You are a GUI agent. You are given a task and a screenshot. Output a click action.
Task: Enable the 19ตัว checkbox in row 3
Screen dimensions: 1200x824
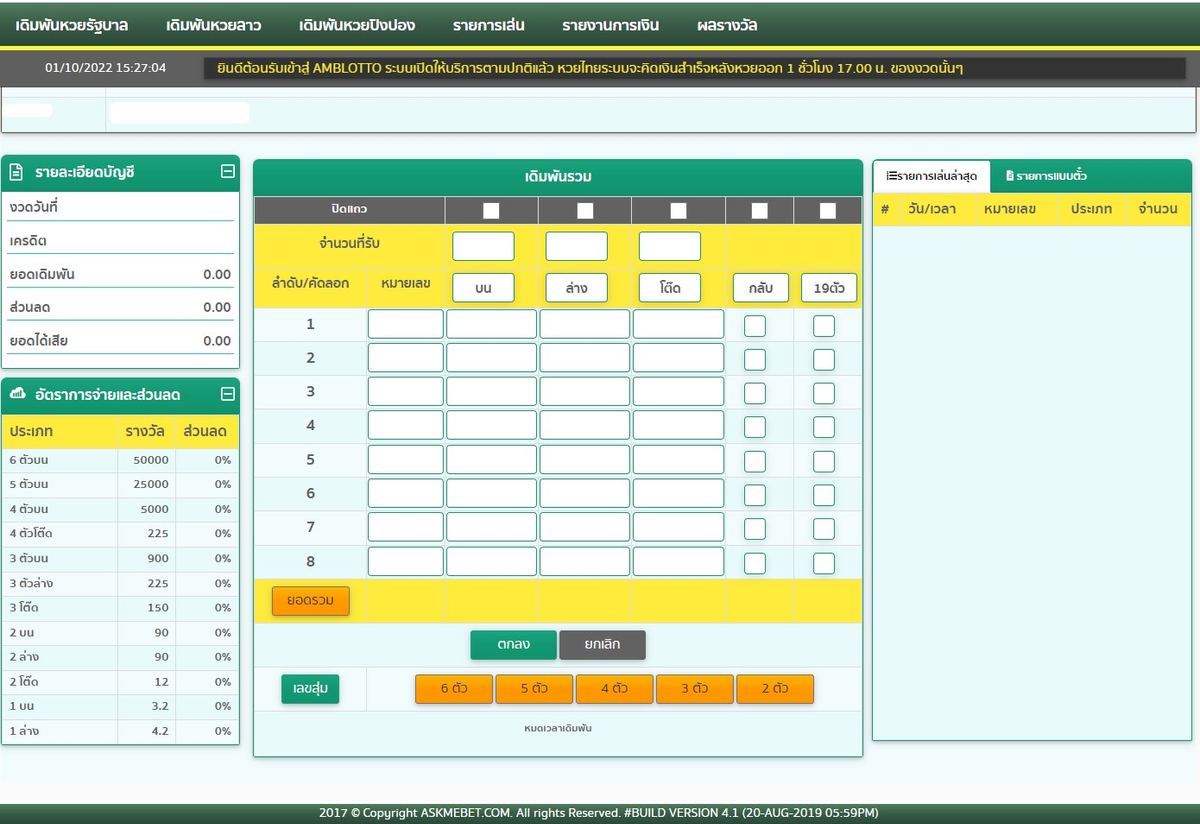(x=824, y=393)
